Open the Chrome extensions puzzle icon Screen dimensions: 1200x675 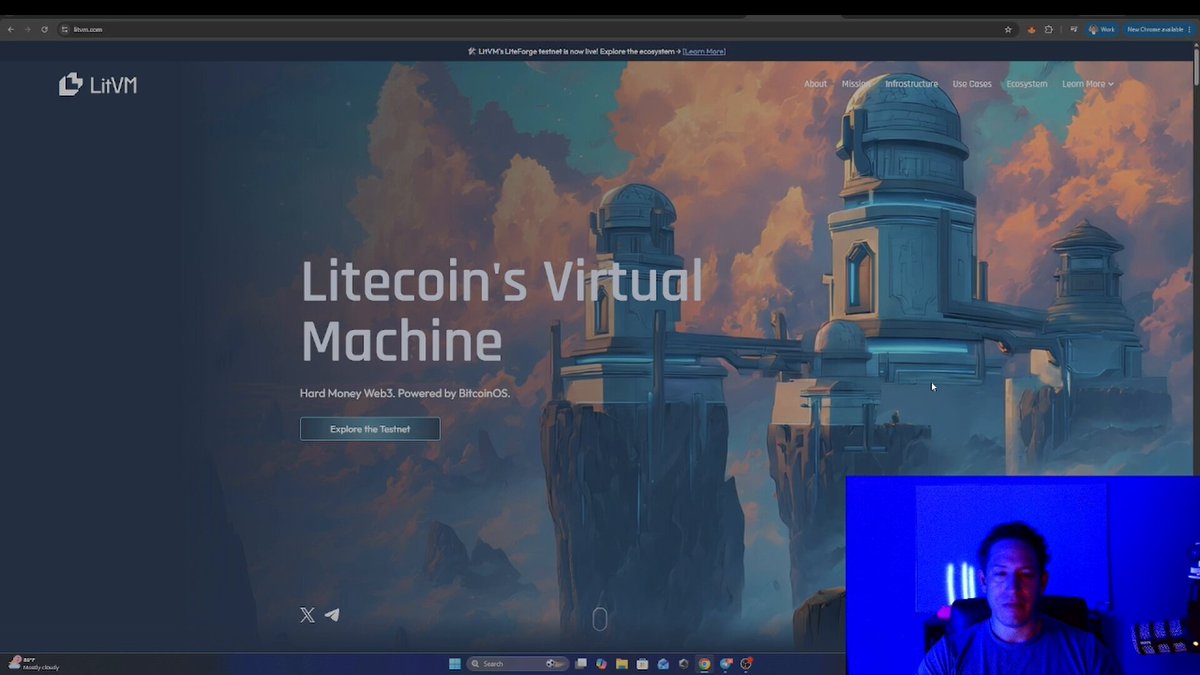(1048, 29)
